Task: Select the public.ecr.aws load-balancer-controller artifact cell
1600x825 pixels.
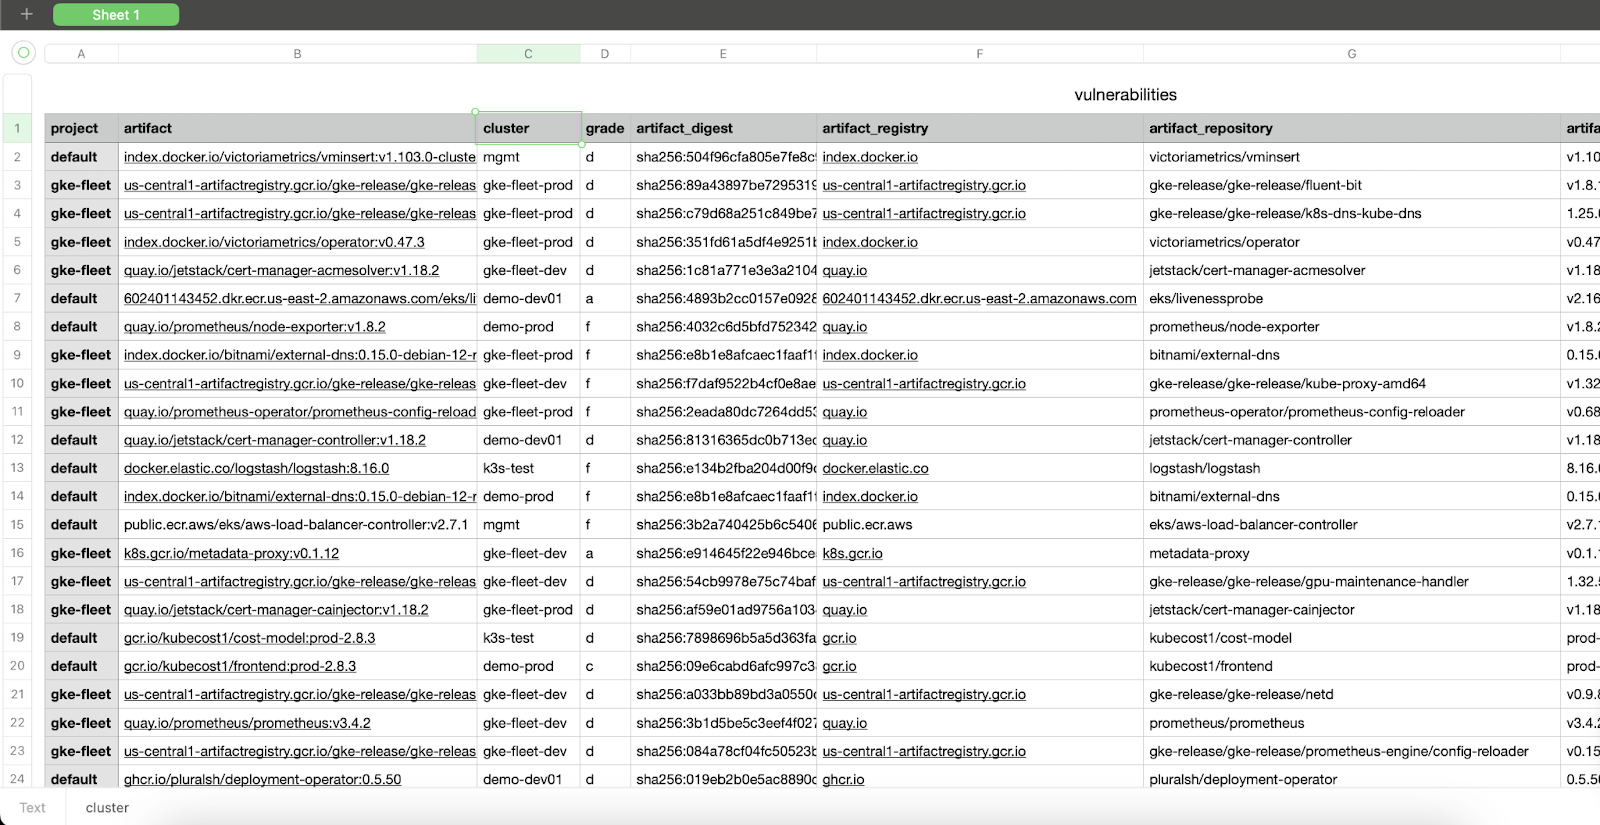Action: (x=297, y=525)
